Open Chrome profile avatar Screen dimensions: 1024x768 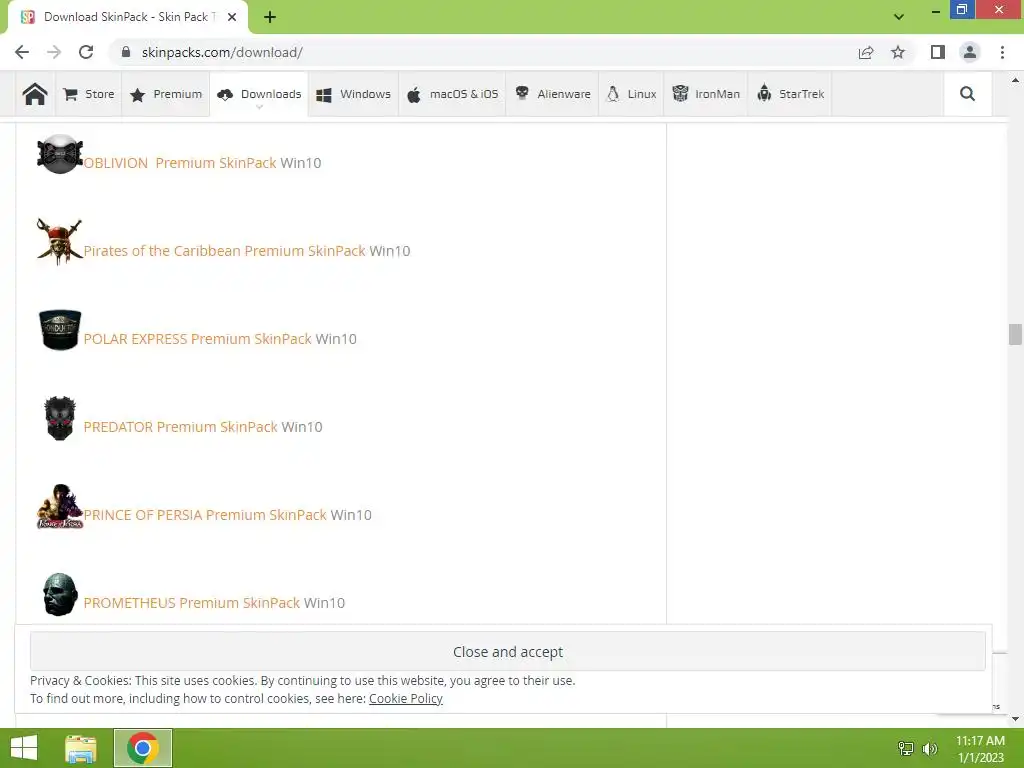click(970, 52)
